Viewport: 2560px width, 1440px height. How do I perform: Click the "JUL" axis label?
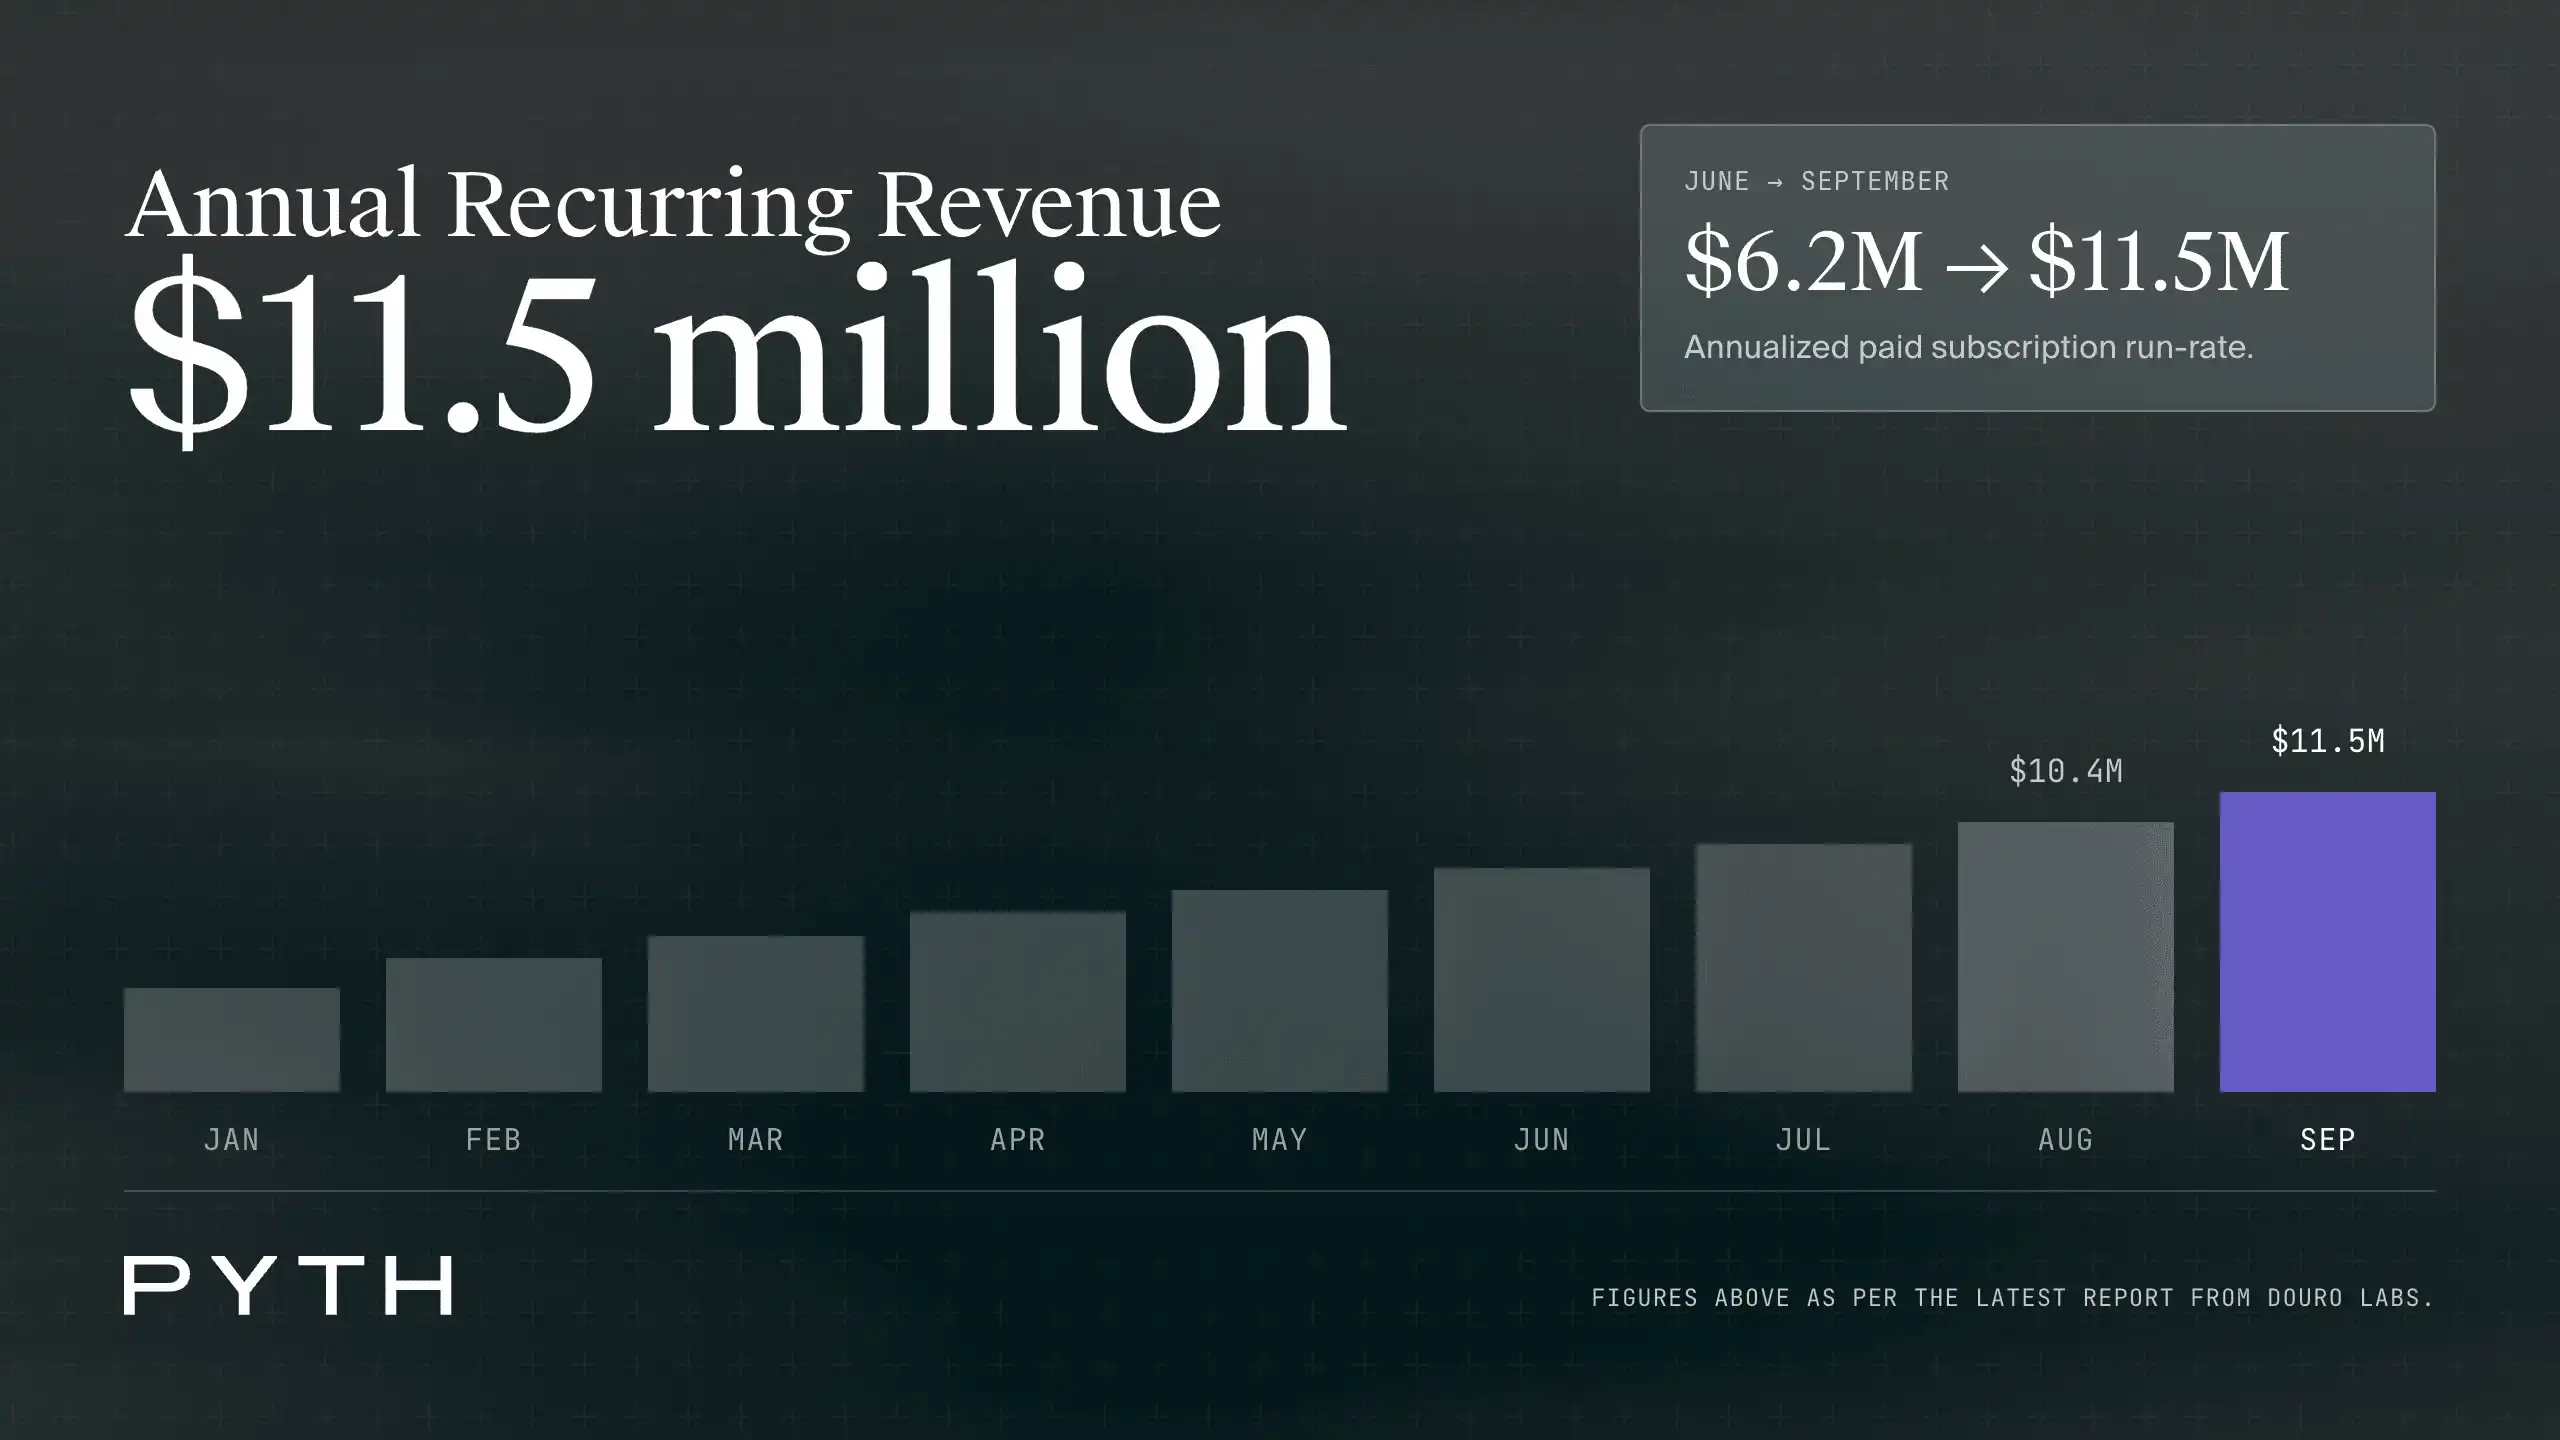(1803, 1140)
